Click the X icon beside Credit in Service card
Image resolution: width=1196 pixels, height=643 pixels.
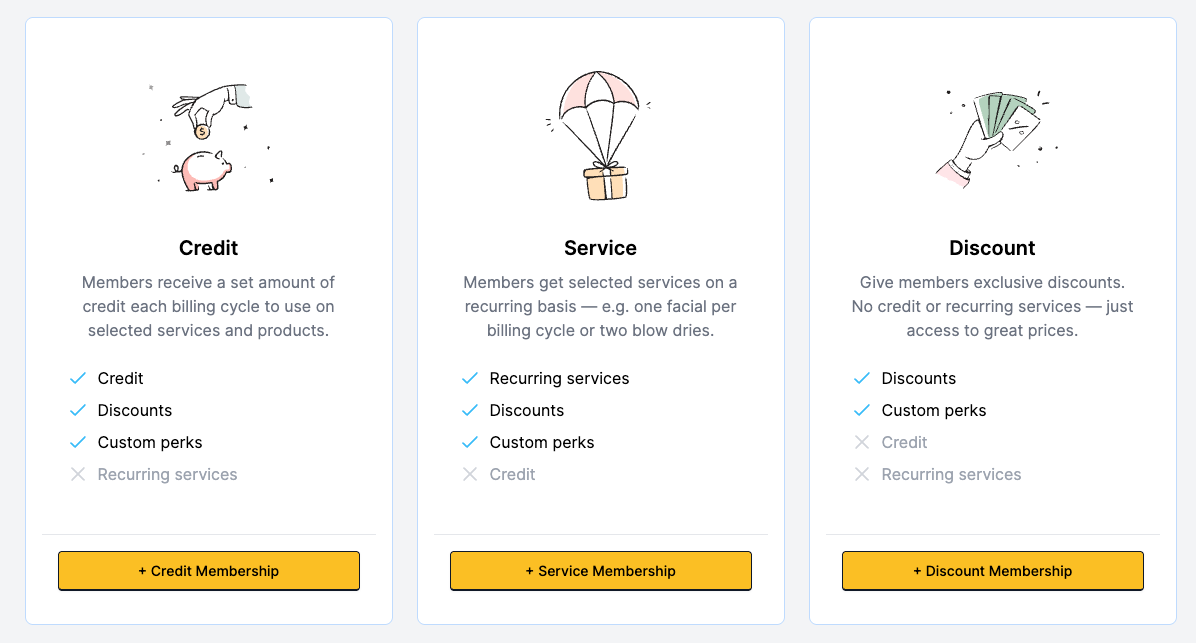pos(470,474)
